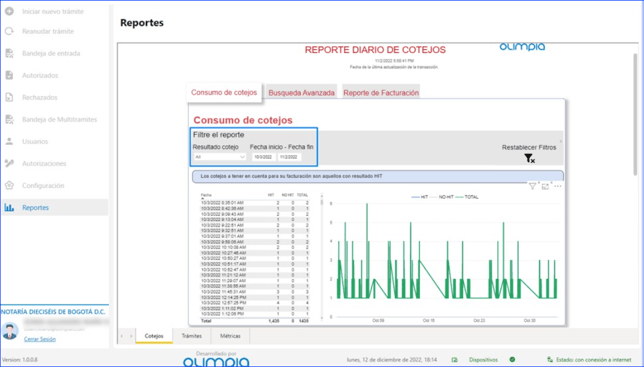
Task: Click the internet connection status icon
Action: coord(550,360)
